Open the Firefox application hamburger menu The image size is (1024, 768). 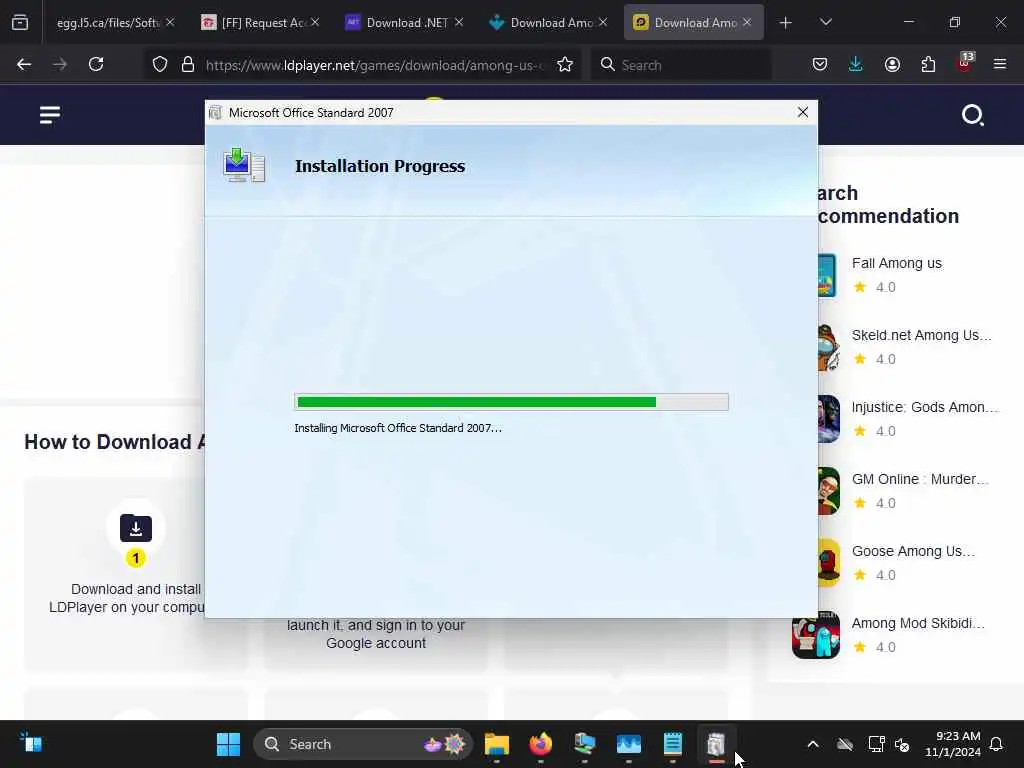[1000, 65]
